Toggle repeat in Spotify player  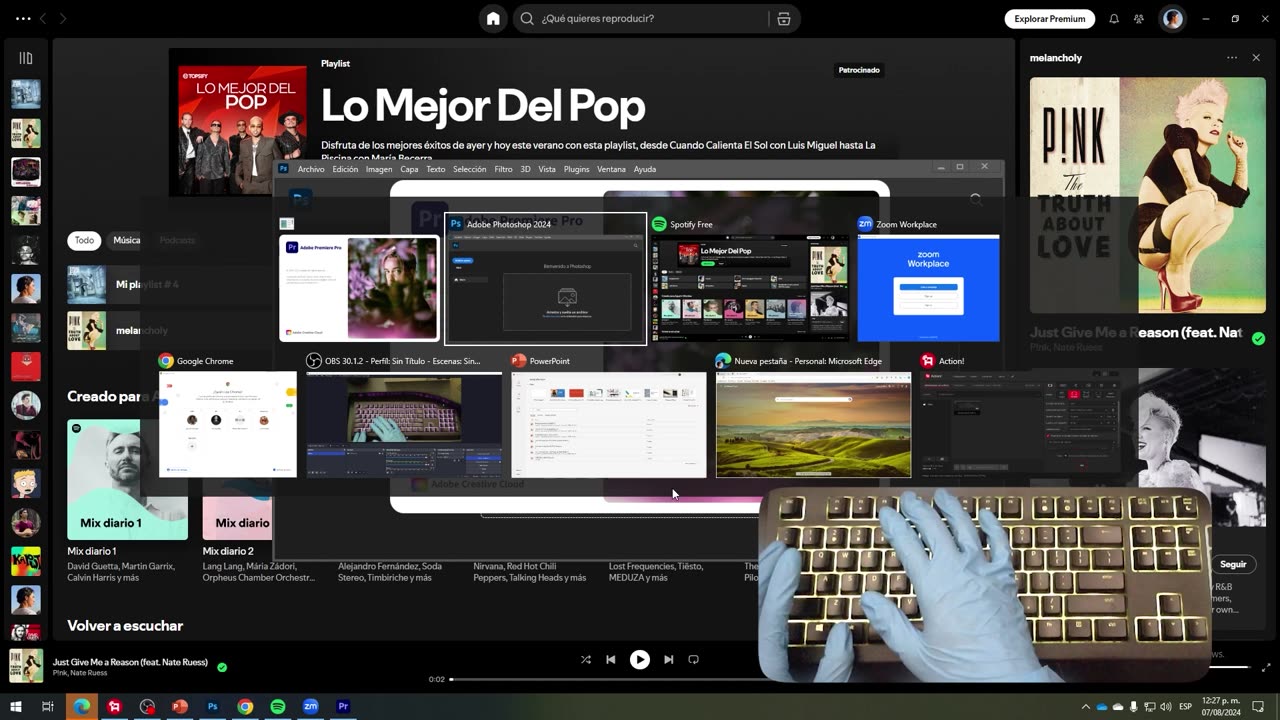tap(693, 659)
